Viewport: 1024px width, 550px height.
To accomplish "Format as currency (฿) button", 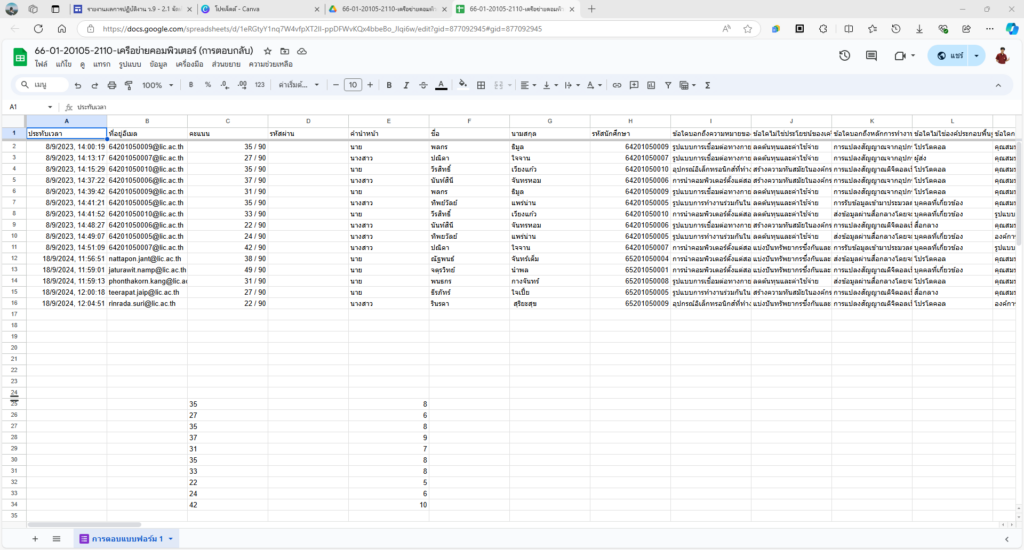I will coord(191,85).
